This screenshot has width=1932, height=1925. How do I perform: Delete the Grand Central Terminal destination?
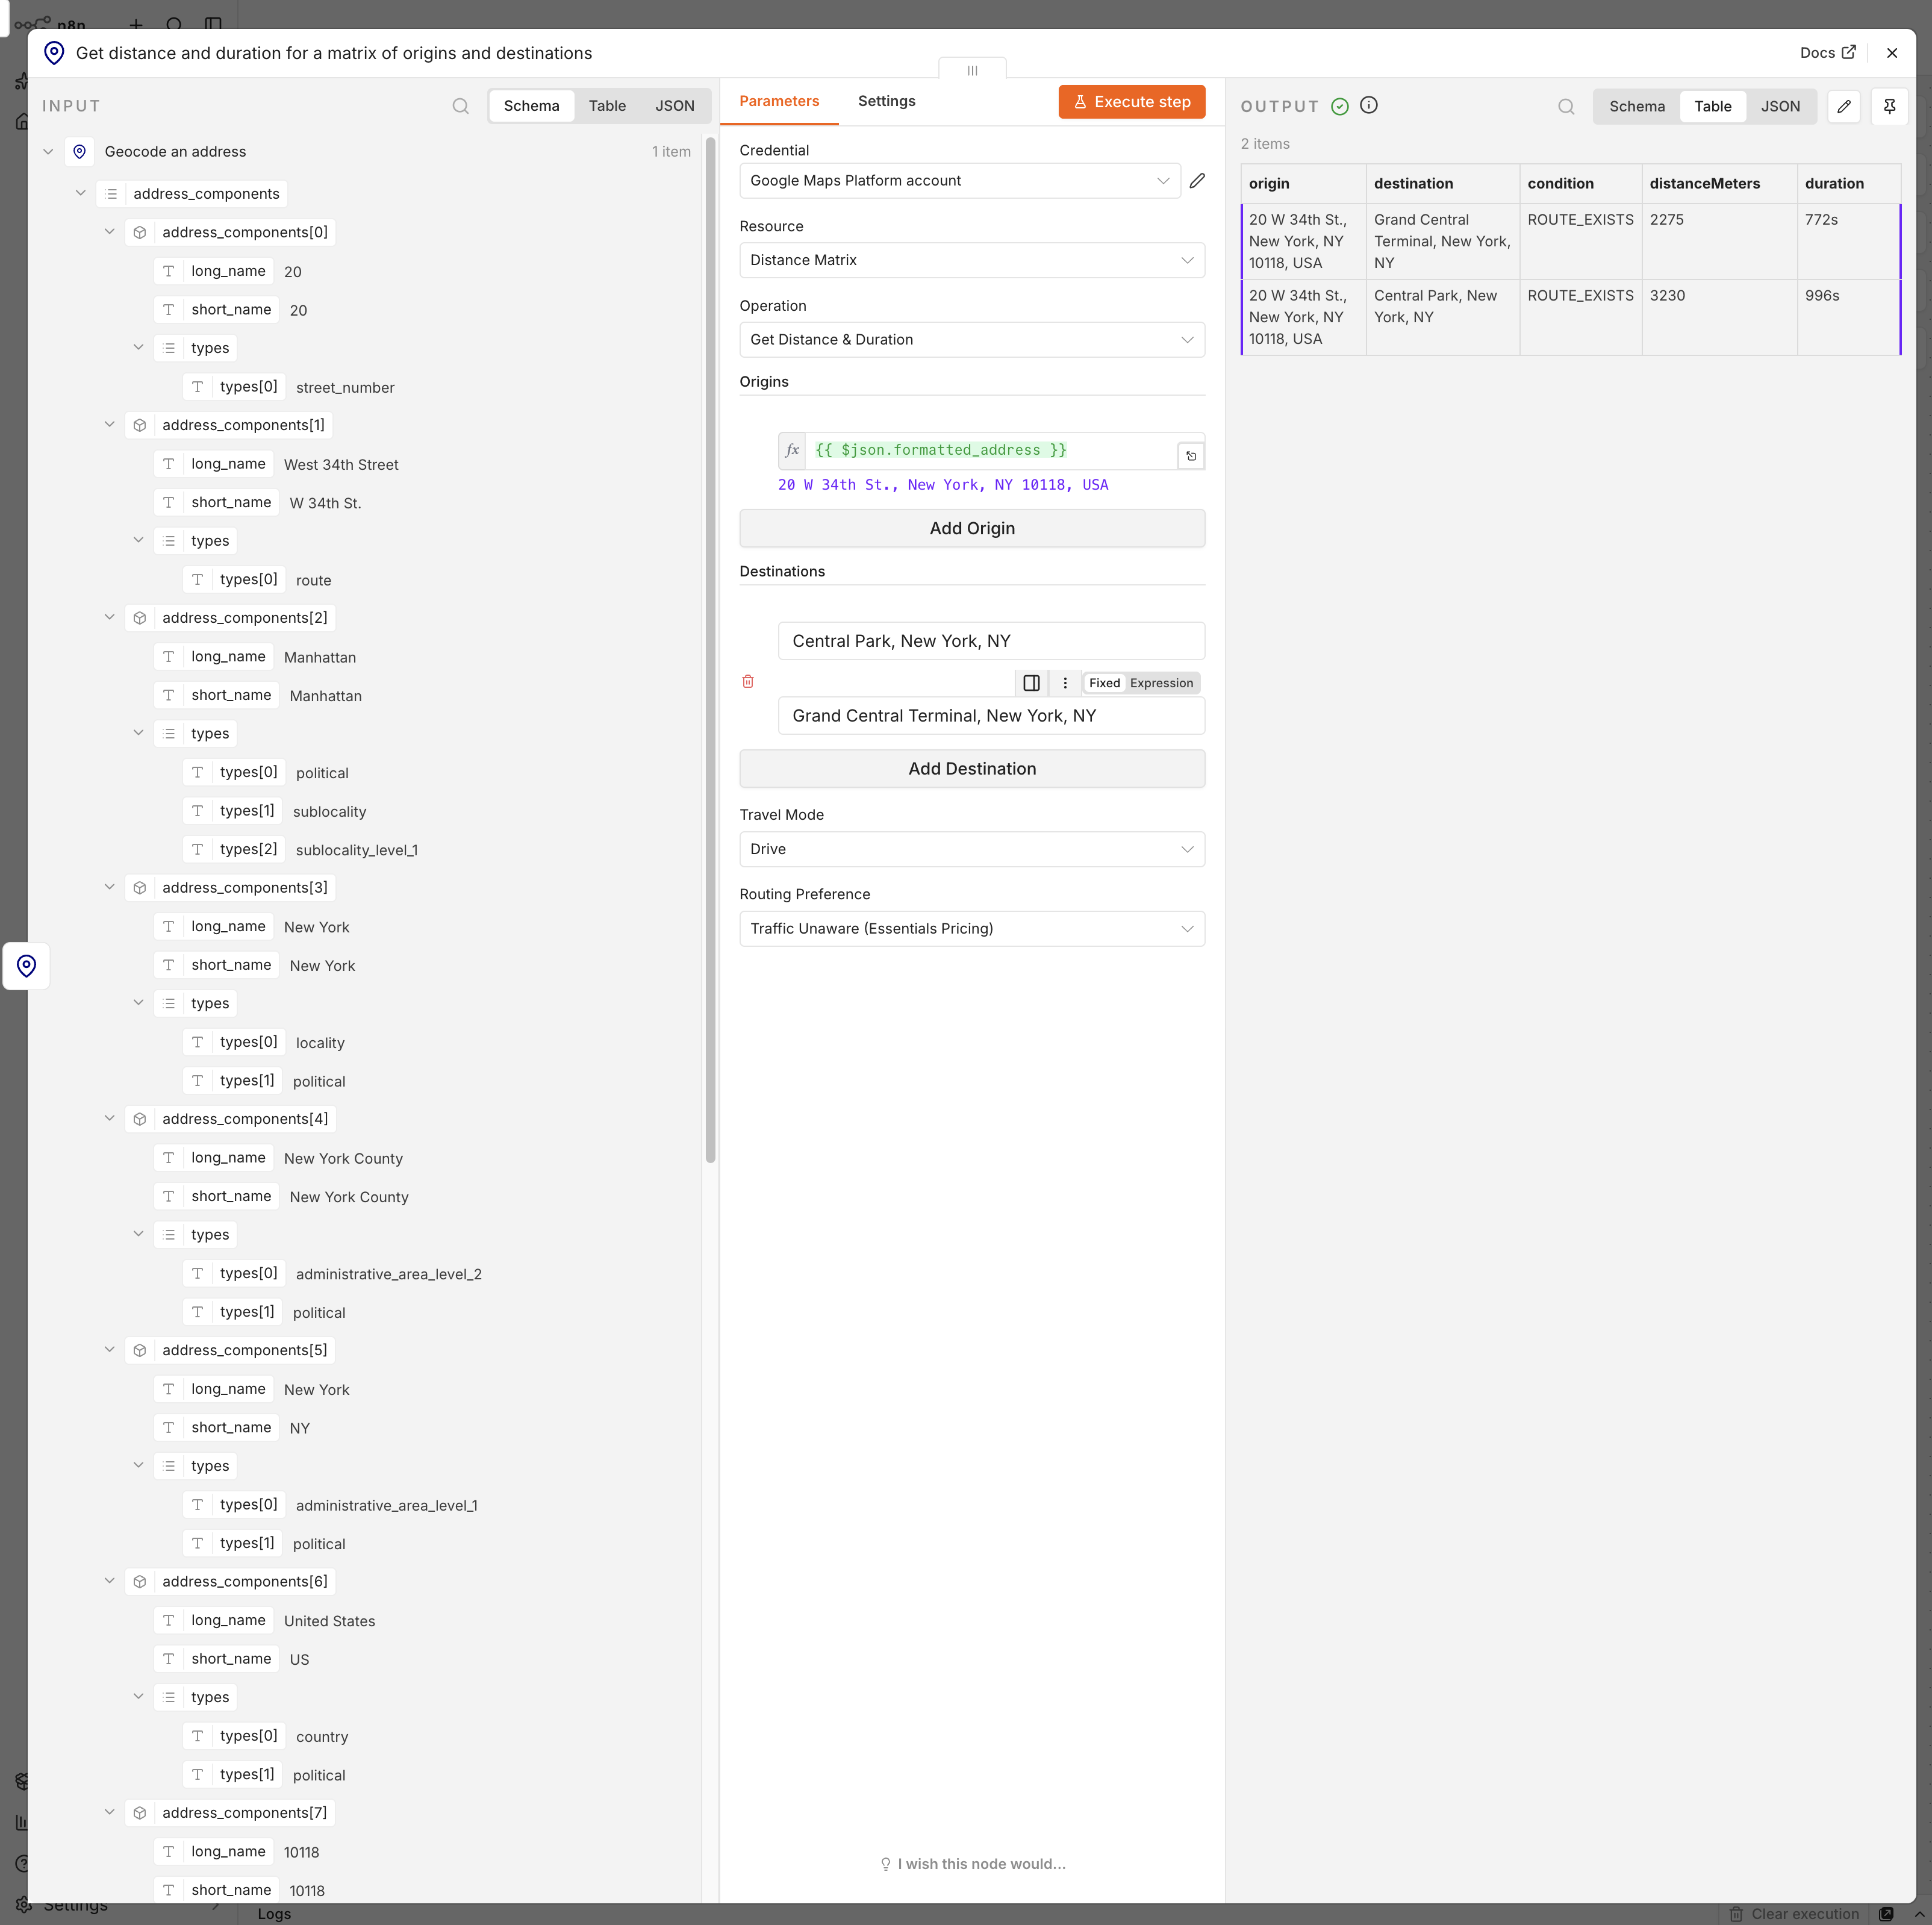[748, 682]
